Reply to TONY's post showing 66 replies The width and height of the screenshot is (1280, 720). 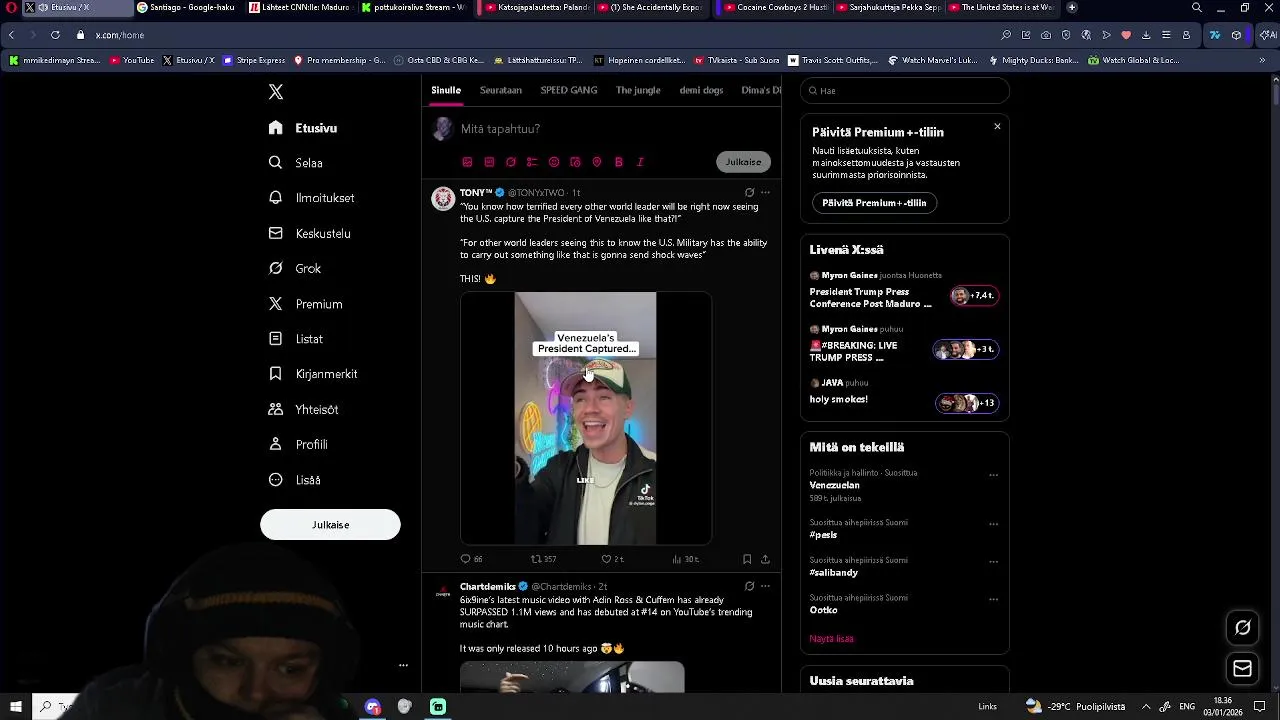471,559
